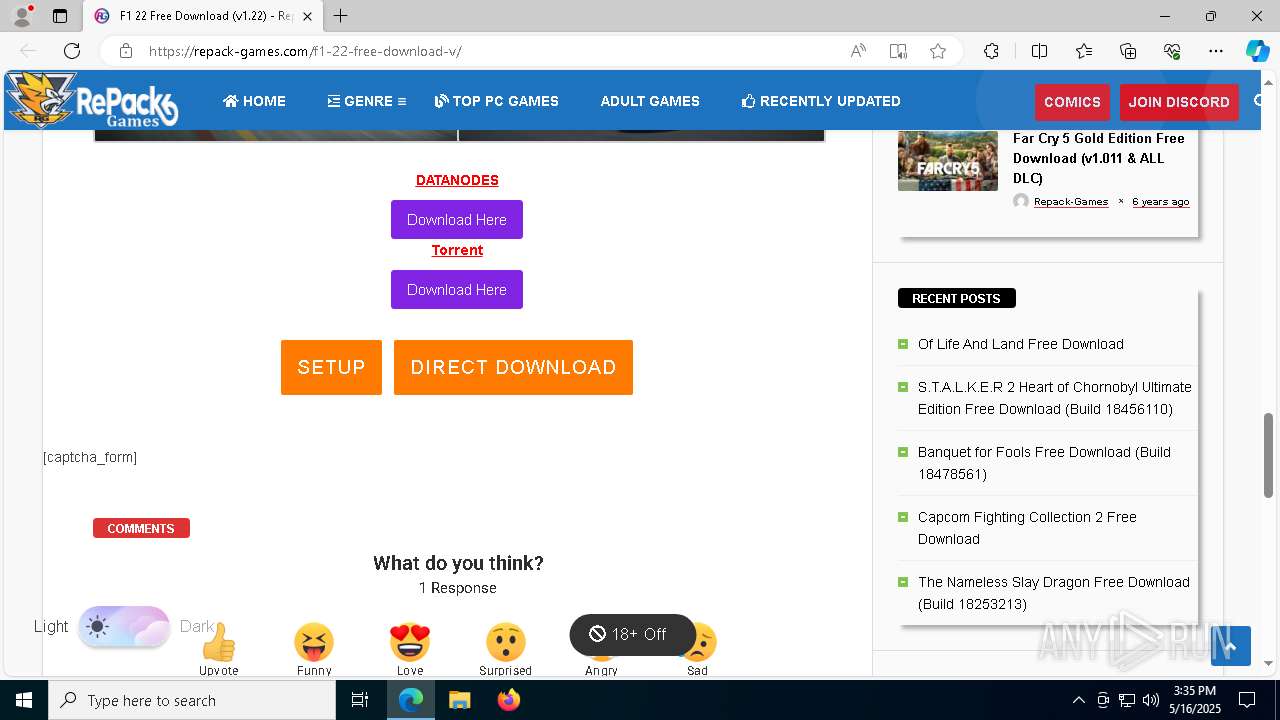Open File Explorer from taskbar

click(x=459, y=700)
